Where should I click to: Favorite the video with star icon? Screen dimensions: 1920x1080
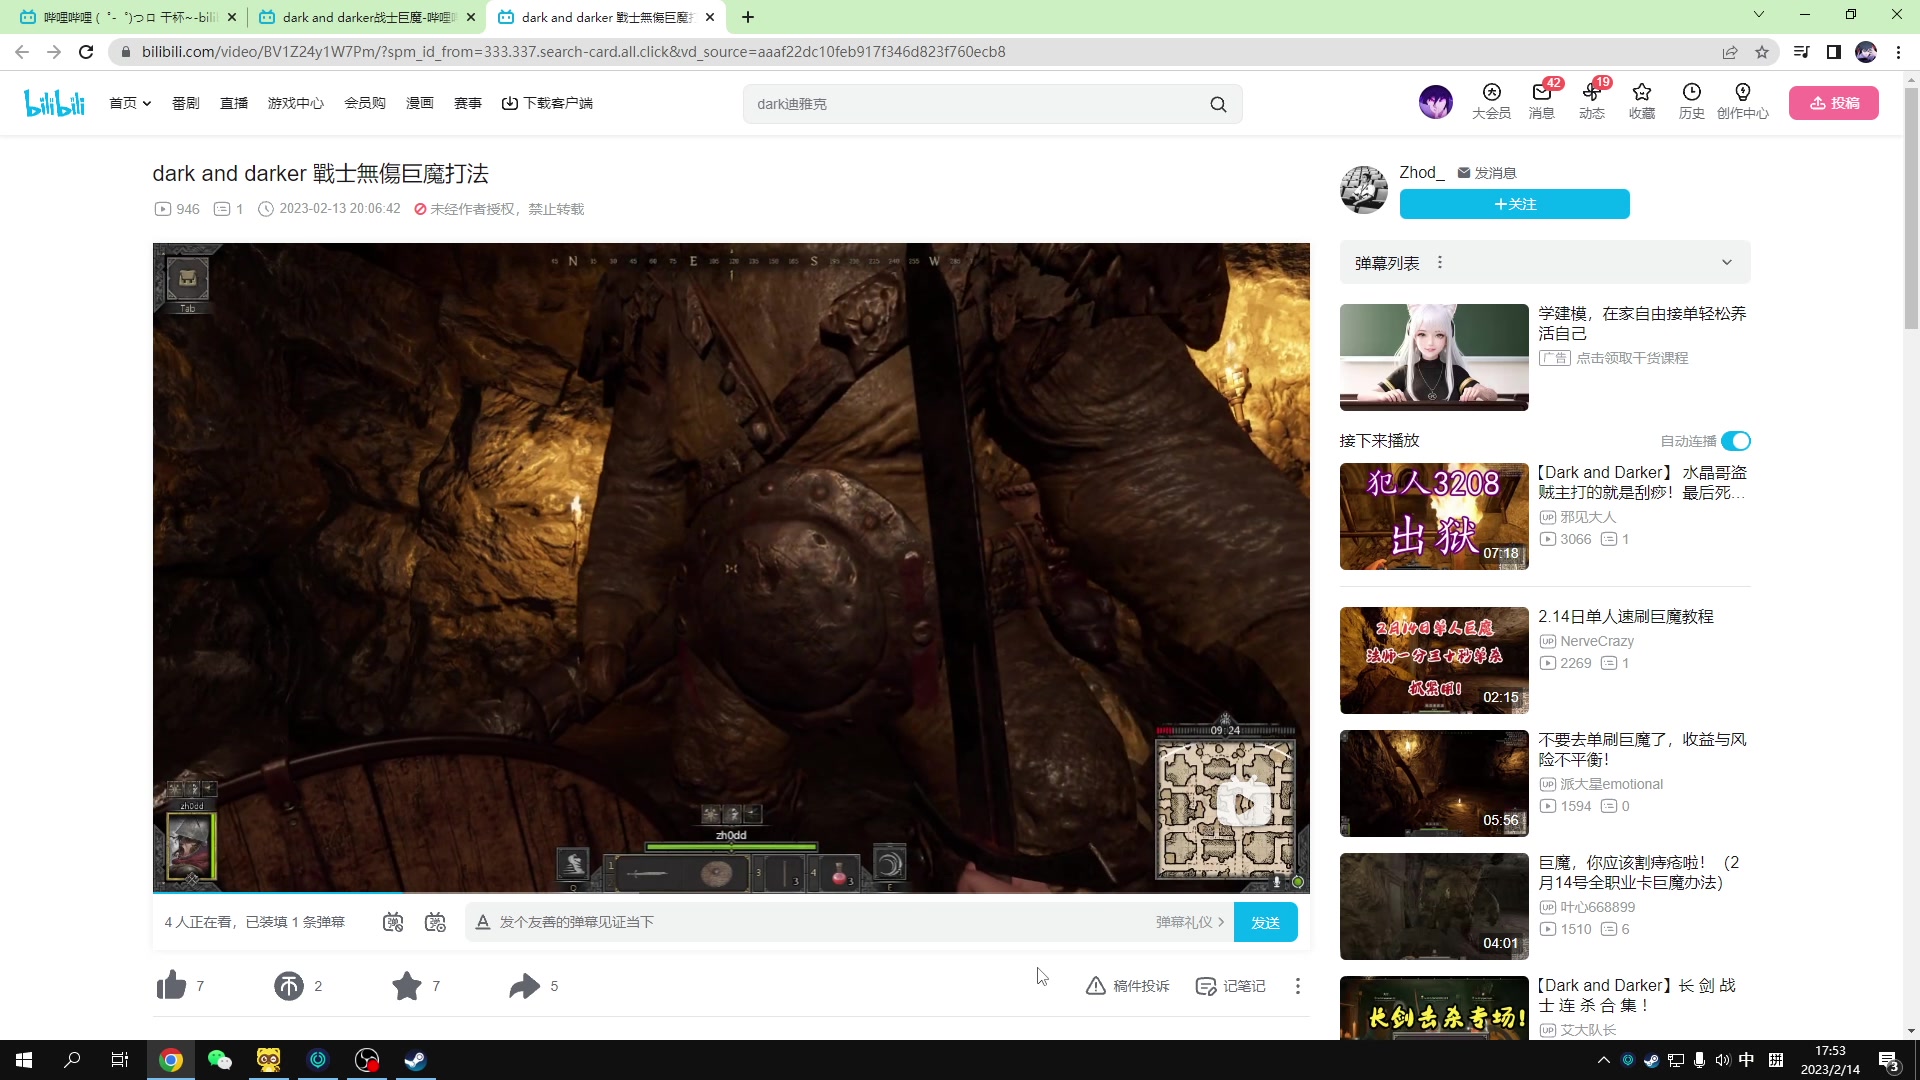tap(407, 986)
